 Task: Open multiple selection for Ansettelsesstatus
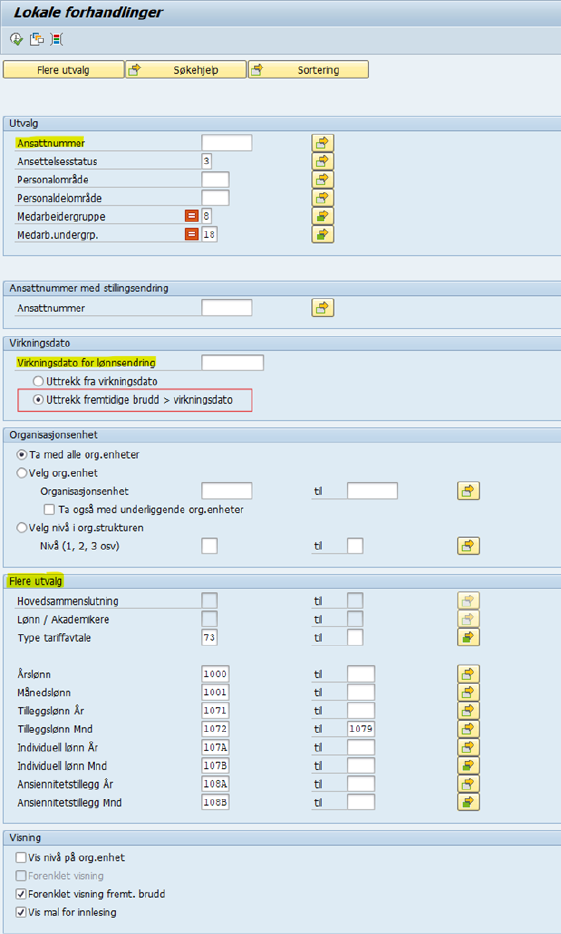click(322, 161)
